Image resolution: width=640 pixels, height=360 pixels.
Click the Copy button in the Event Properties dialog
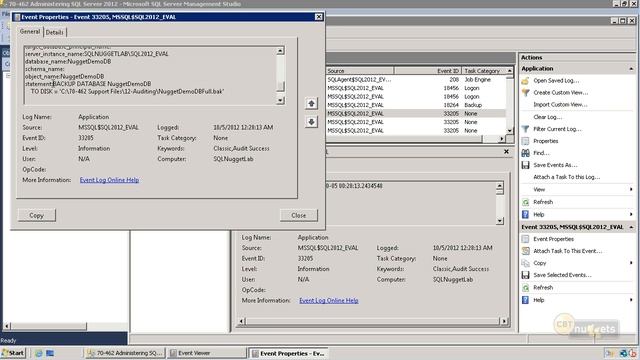pos(36,215)
